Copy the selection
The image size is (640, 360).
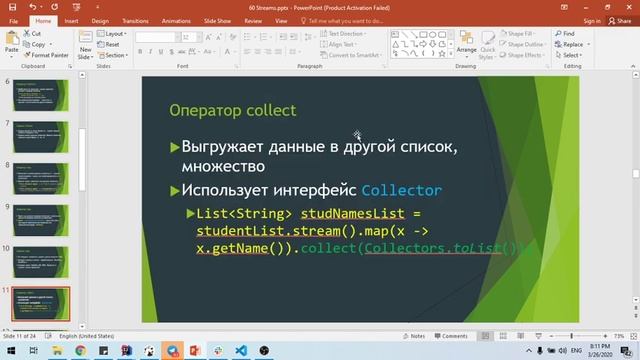[x=35, y=44]
